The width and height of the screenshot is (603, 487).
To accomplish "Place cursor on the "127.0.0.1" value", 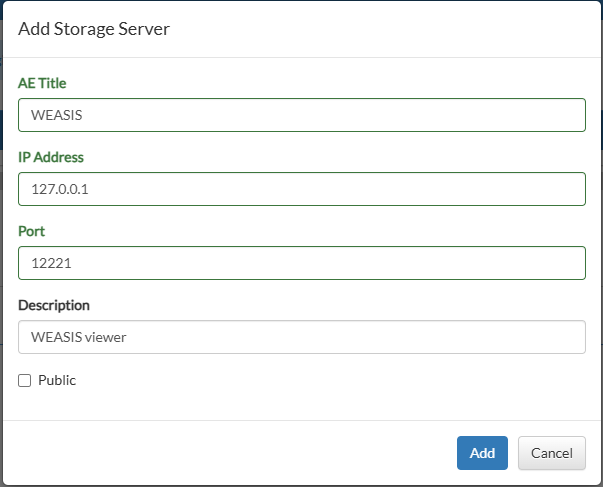I will (60, 189).
